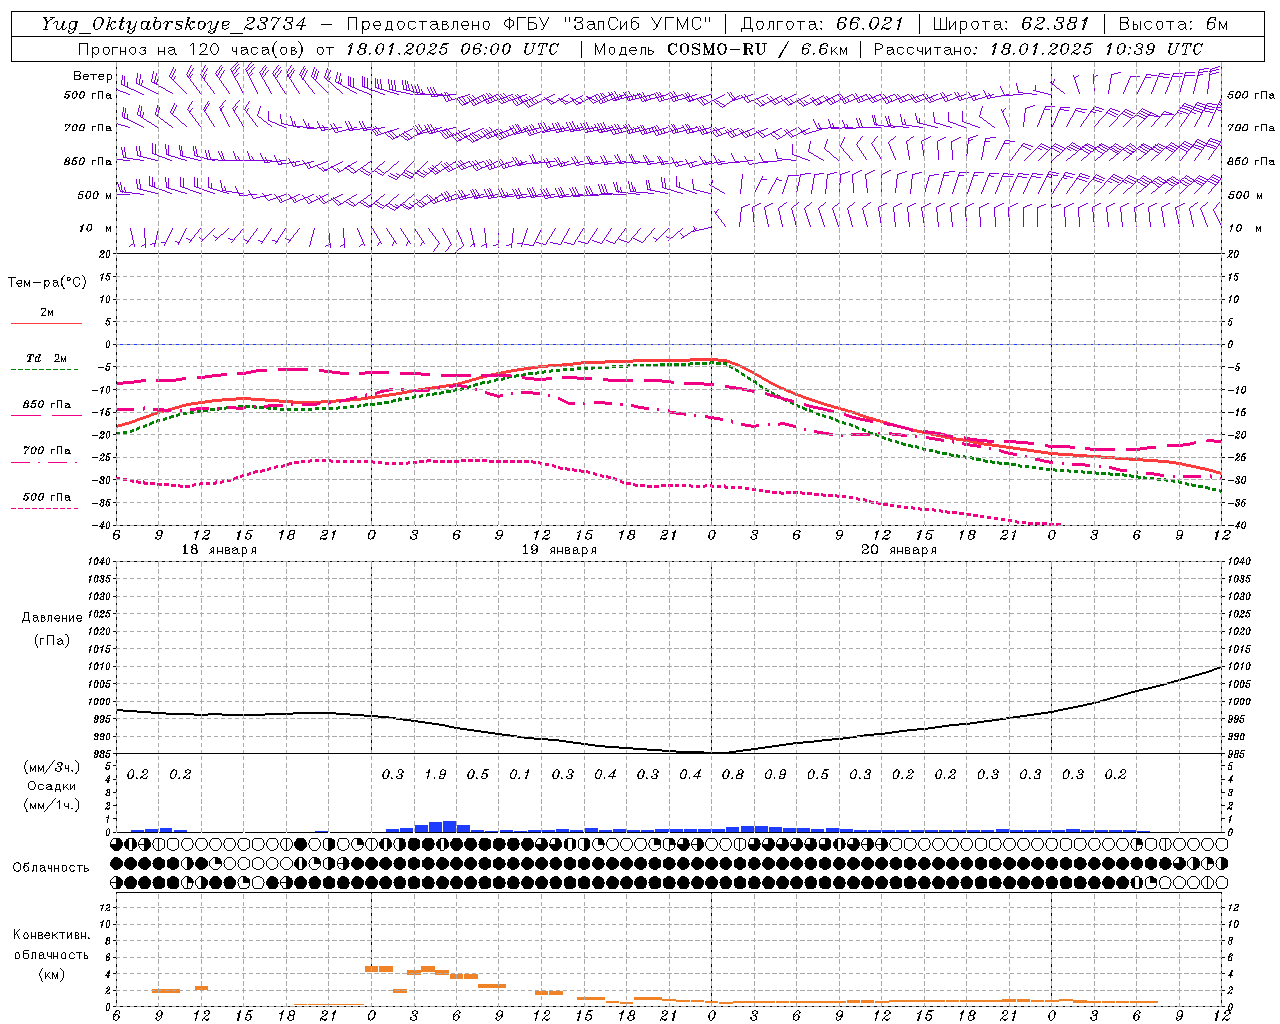Click the 700 гПа temperature legend entry

click(47, 451)
